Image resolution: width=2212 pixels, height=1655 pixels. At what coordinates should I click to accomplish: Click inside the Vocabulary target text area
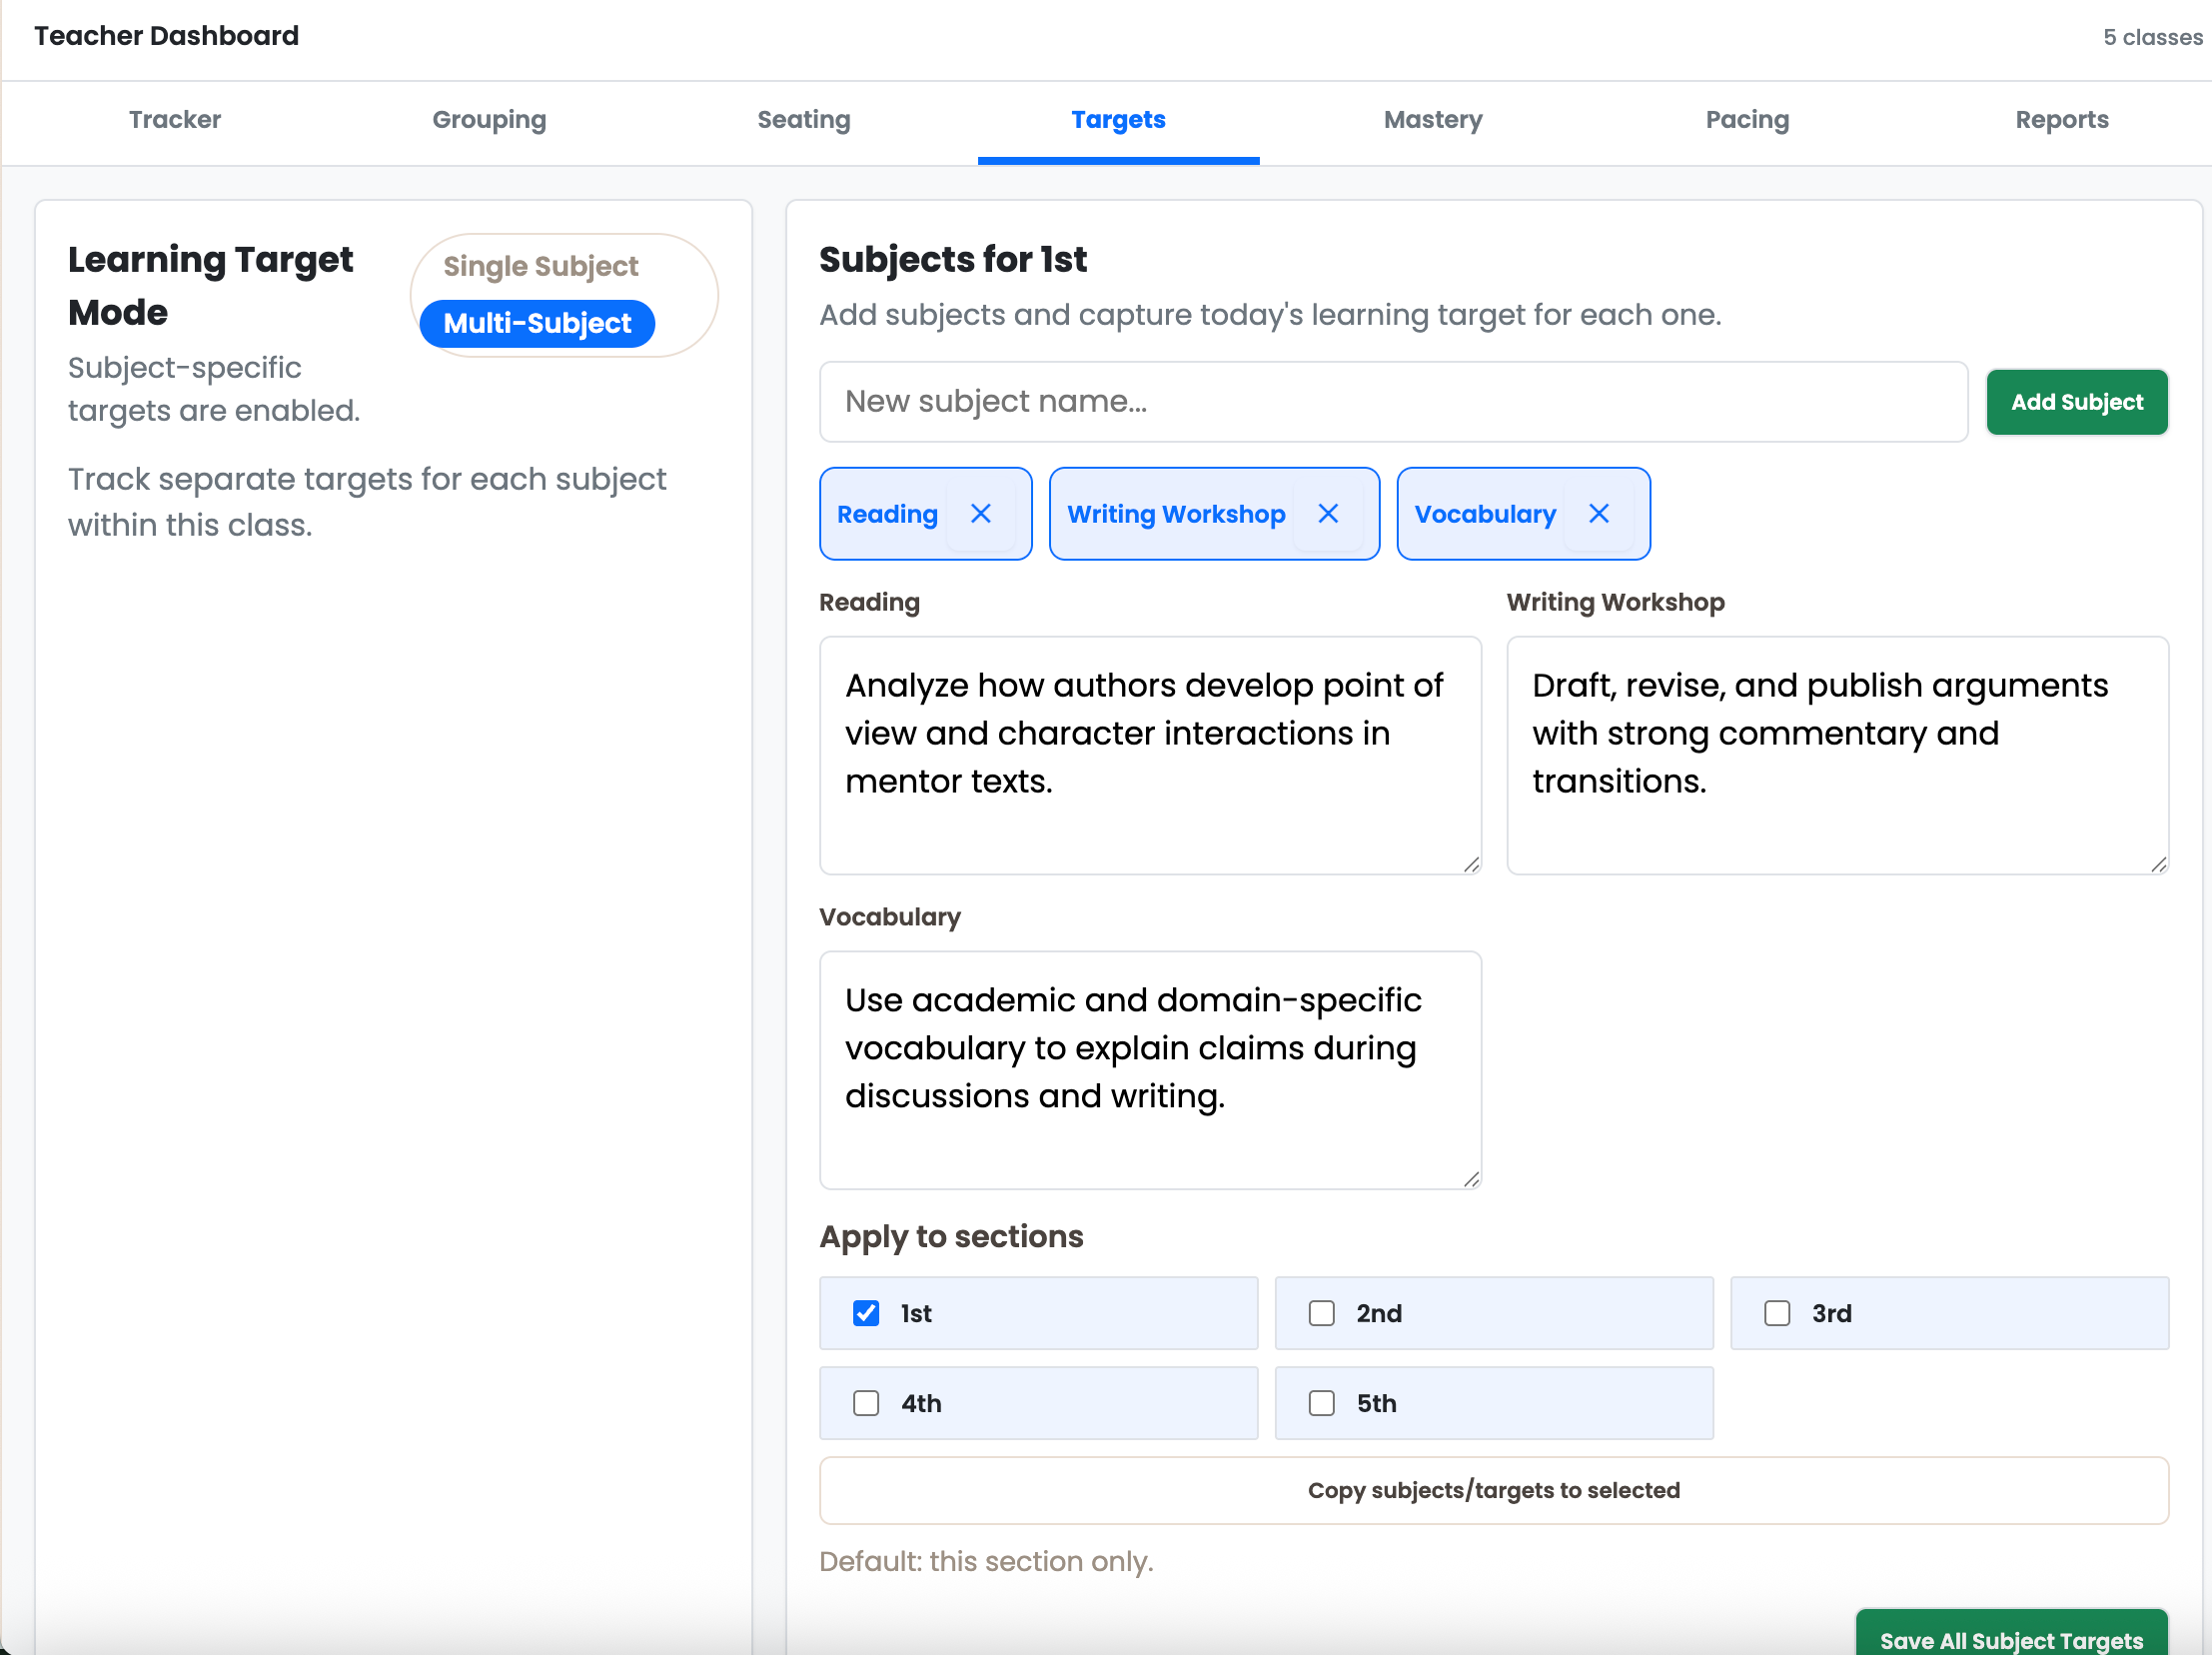[1150, 1070]
